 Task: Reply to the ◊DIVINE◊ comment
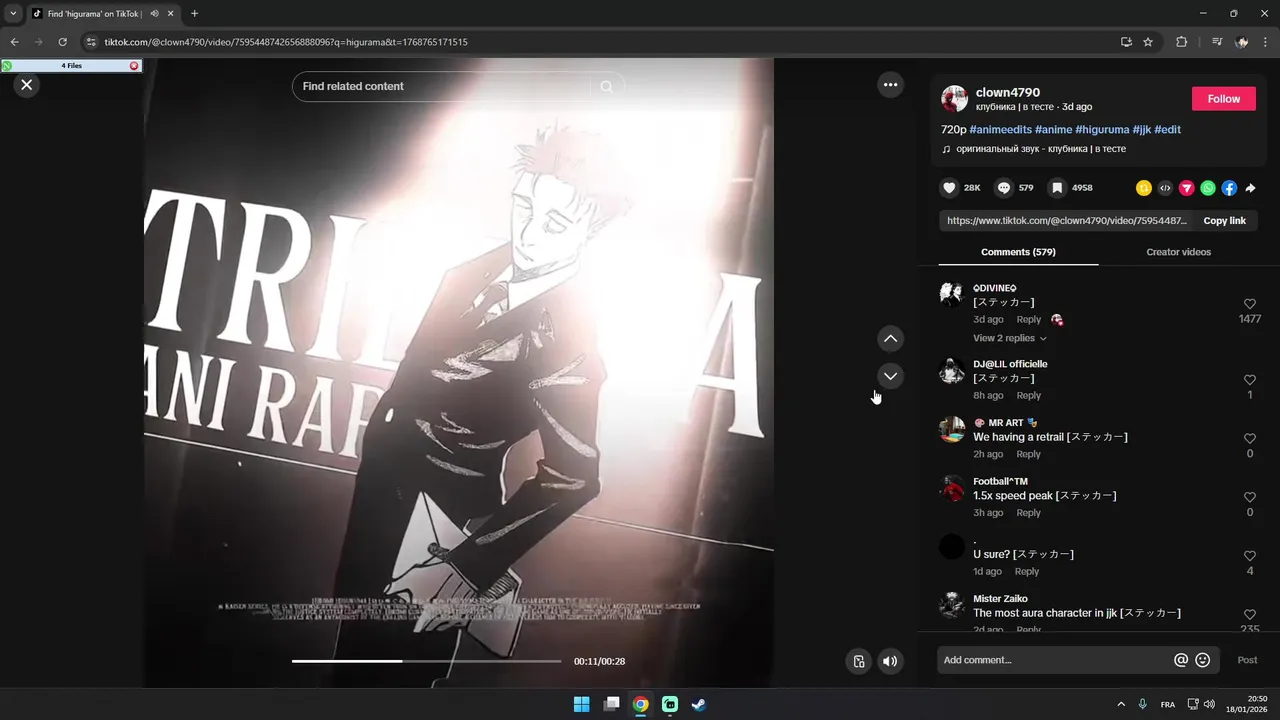(x=1029, y=320)
